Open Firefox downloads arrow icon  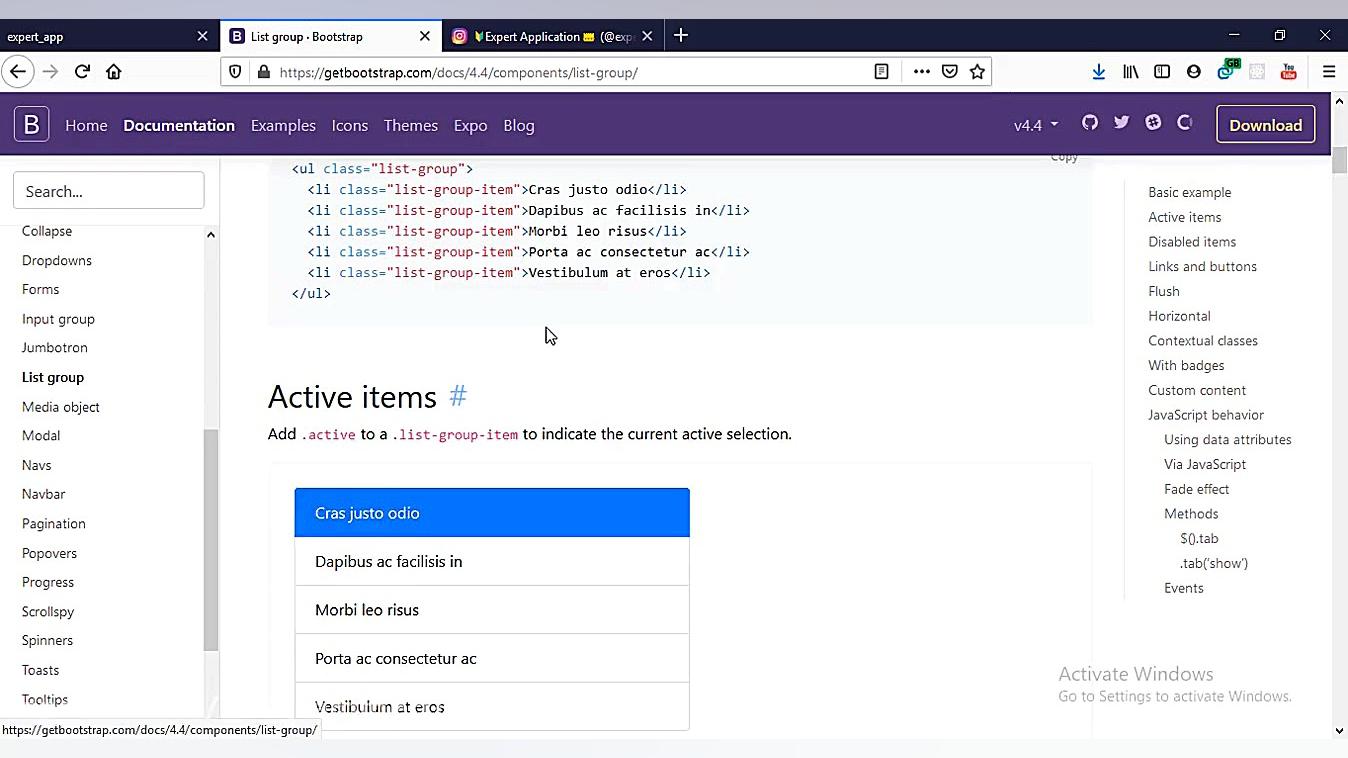(x=1098, y=72)
